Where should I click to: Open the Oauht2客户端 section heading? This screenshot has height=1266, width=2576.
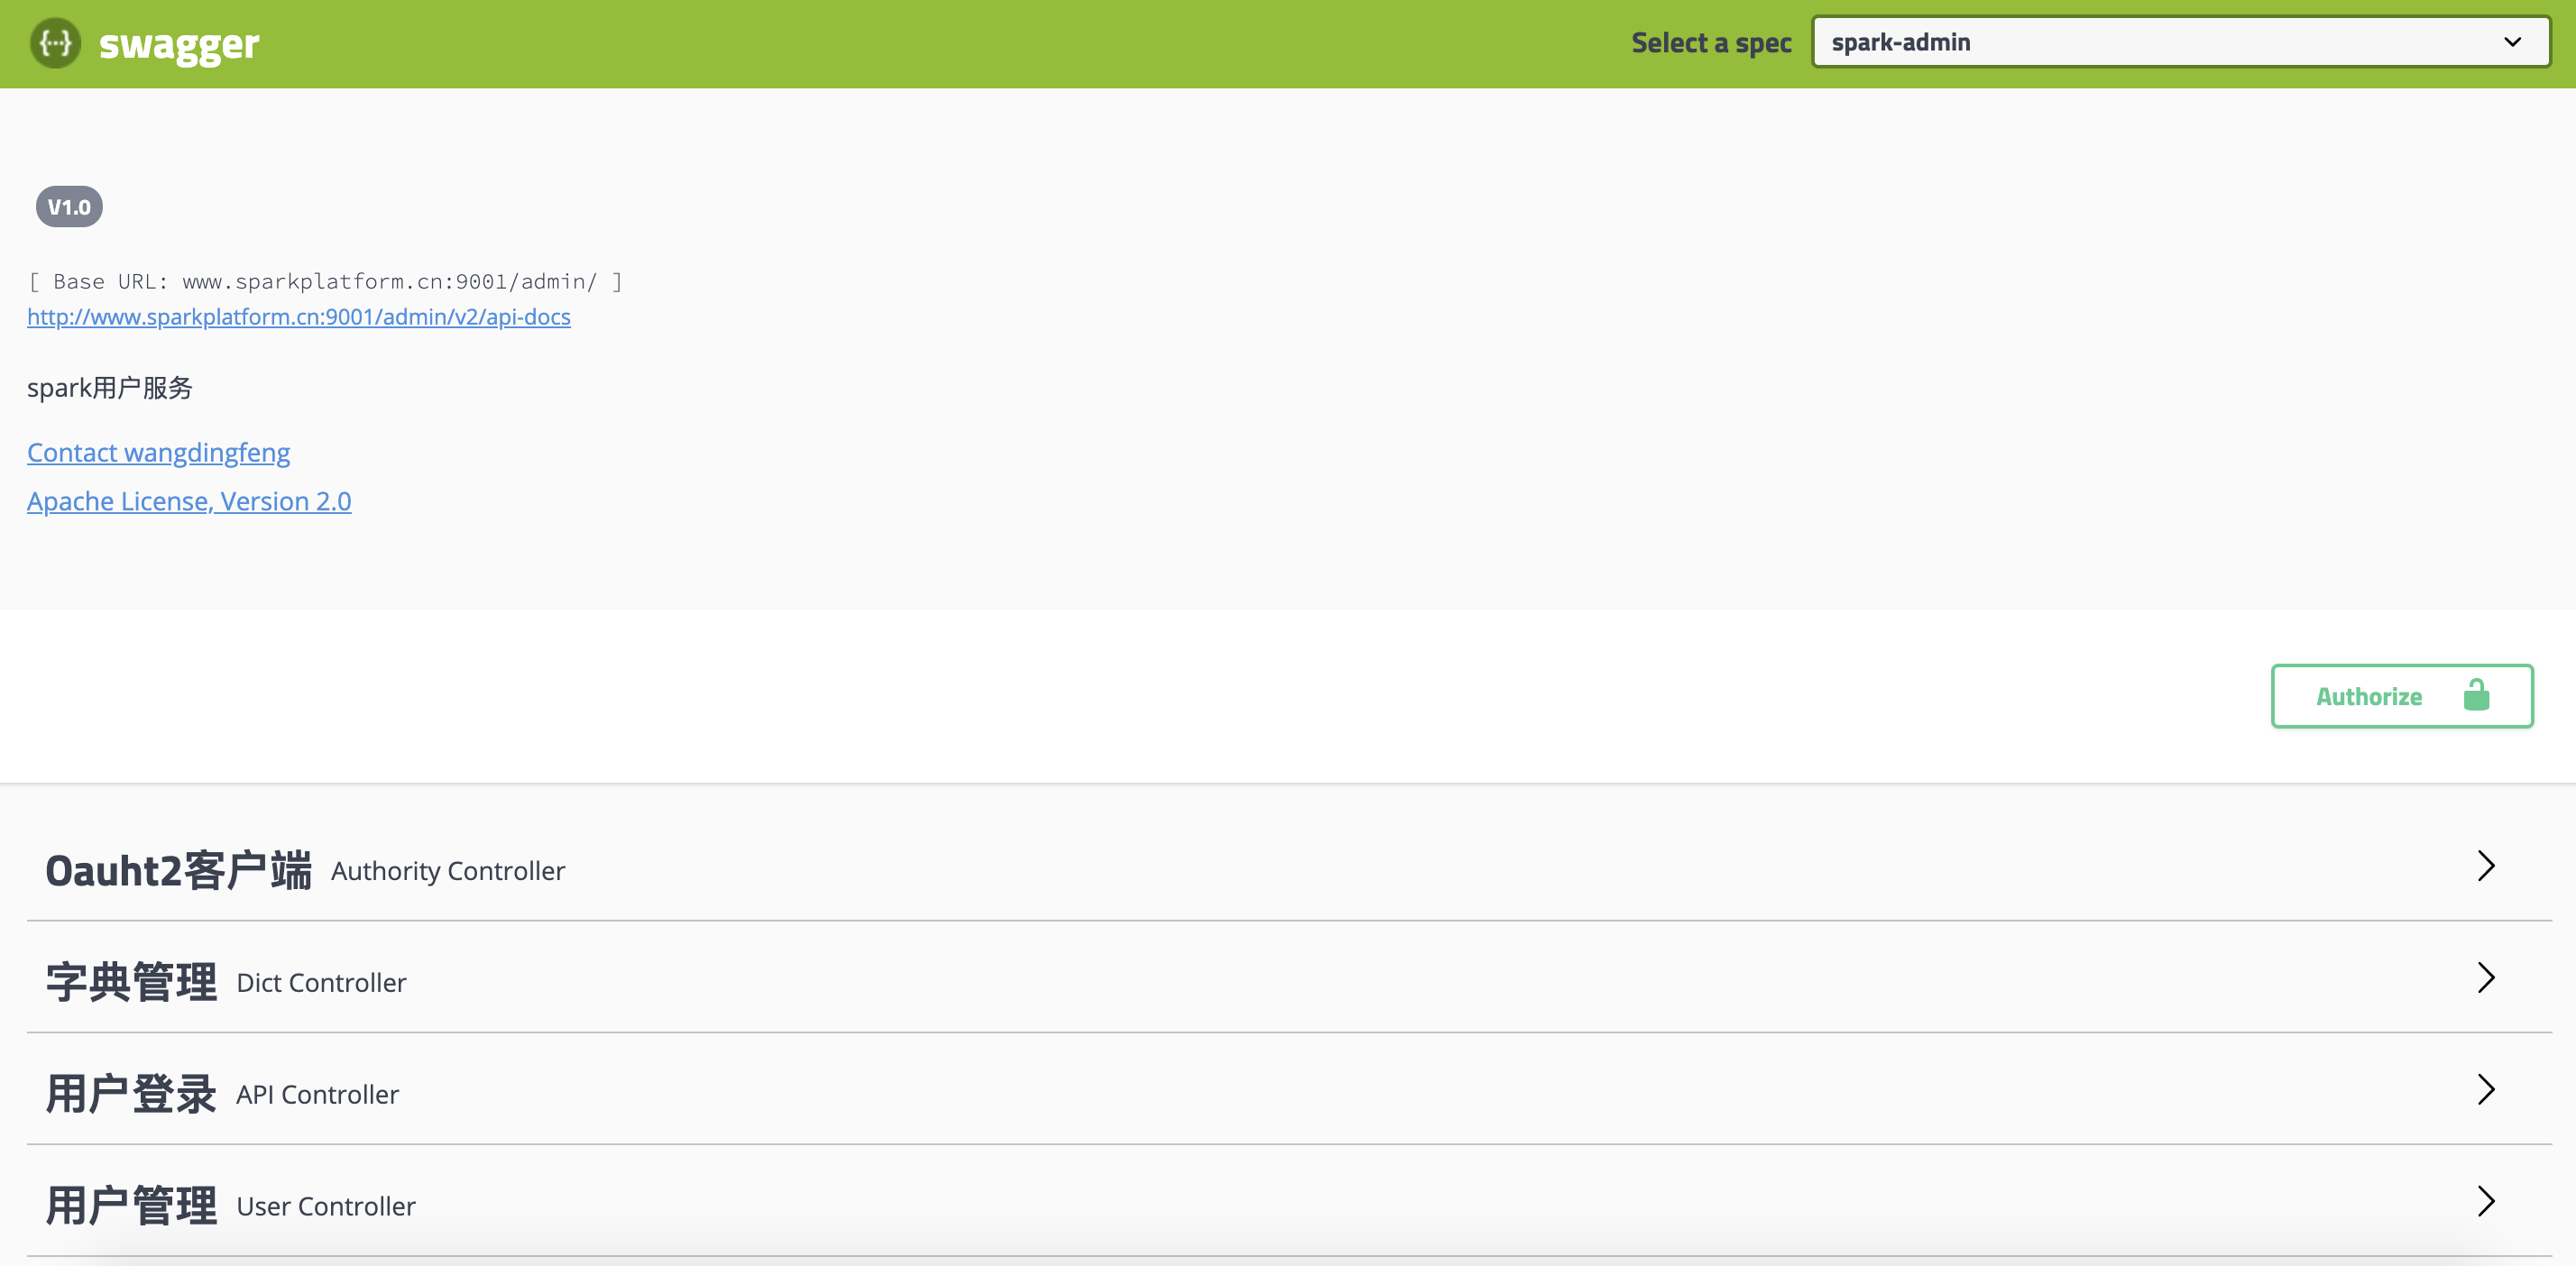[x=179, y=871]
